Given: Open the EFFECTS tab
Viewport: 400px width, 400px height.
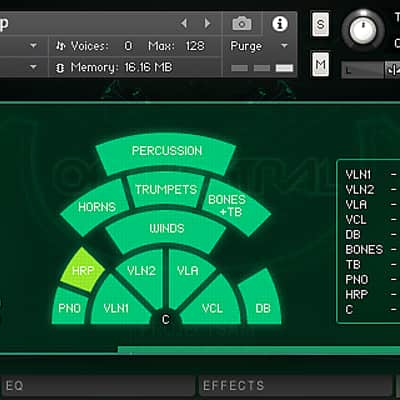Looking at the screenshot, I should 296,386.
